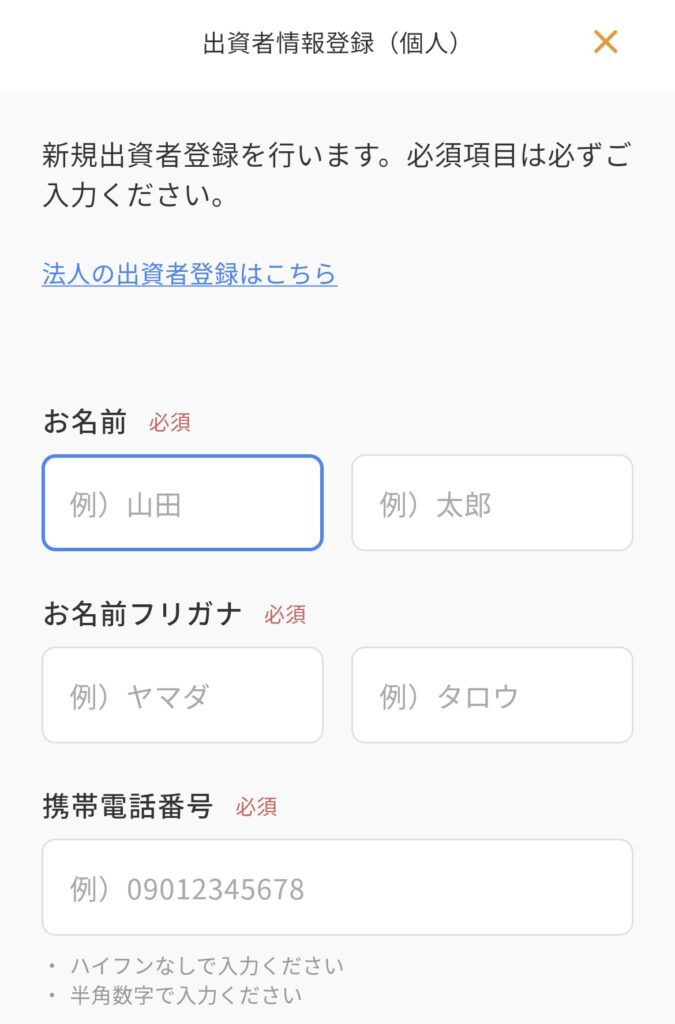Click the mobile phone number input field
The height and width of the screenshot is (1024, 675).
click(337, 886)
